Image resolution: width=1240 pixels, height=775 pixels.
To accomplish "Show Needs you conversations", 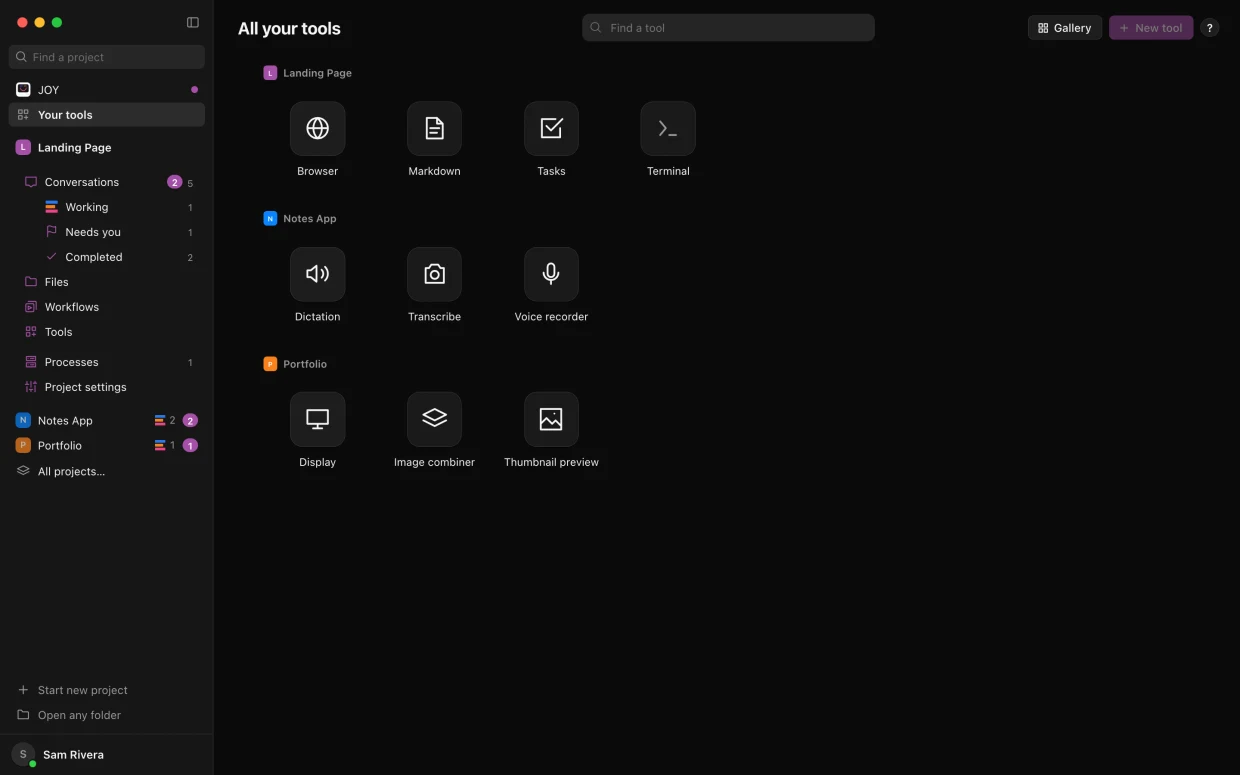I will [x=118, y=232].
